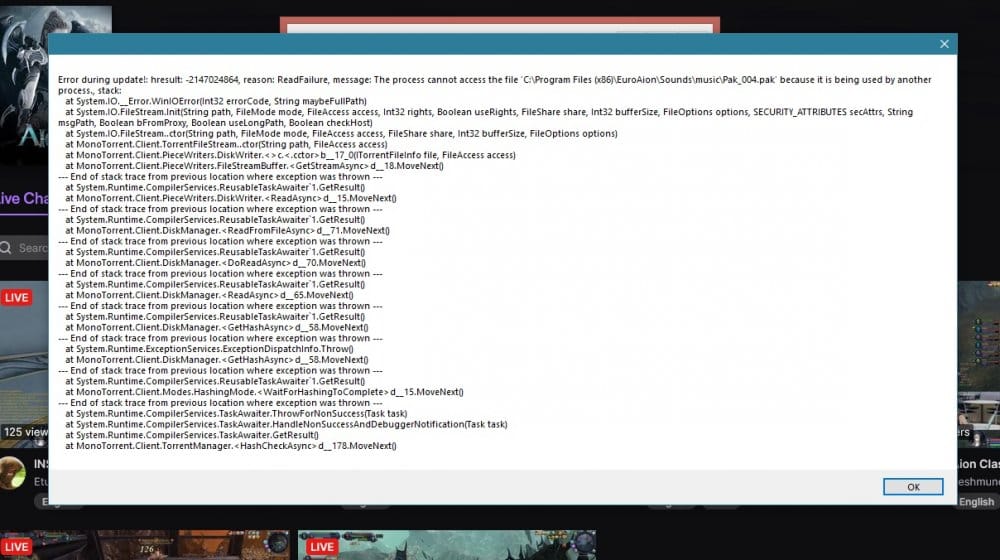Screen dimensions: 1000x560
Task: Click the Aion game cover art
Action: point(23,90)
